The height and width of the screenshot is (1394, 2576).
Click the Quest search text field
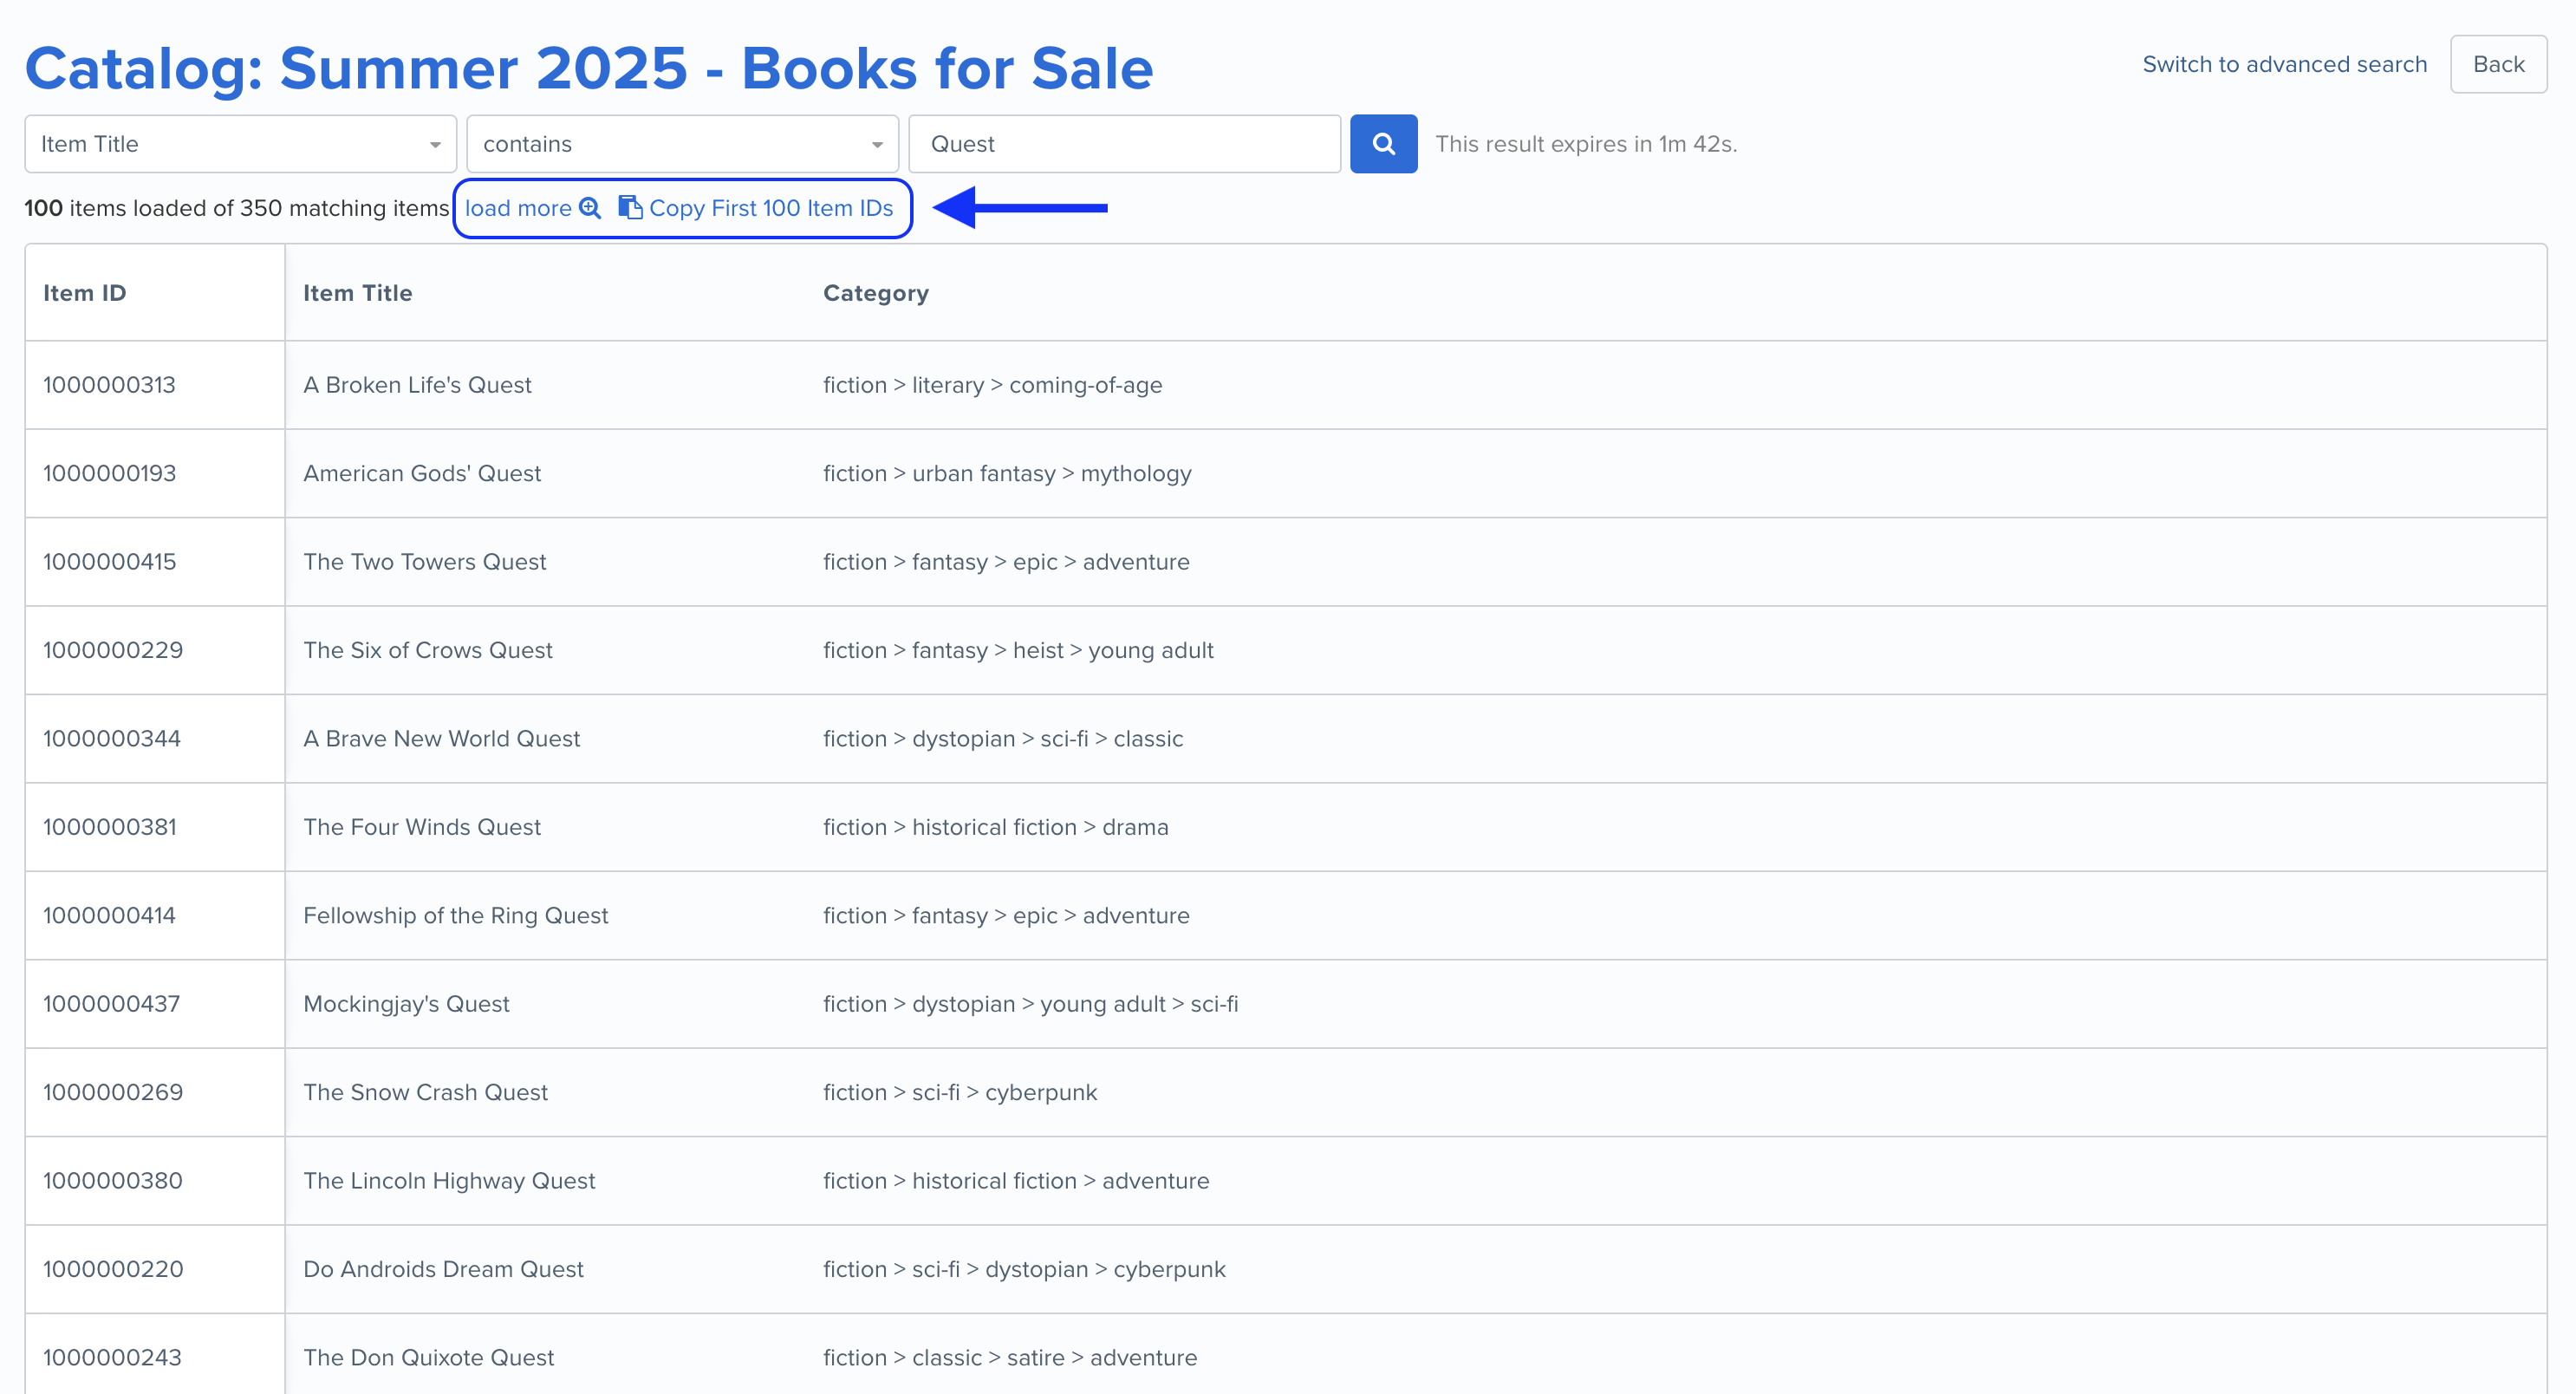point(1124,144)
